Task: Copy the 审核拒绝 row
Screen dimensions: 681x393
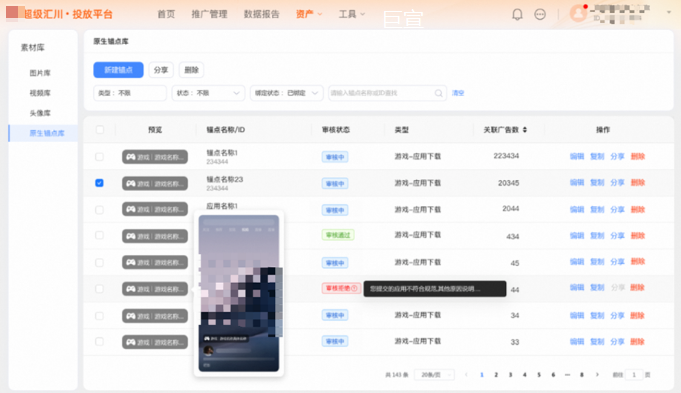Action: click(597, 288)
